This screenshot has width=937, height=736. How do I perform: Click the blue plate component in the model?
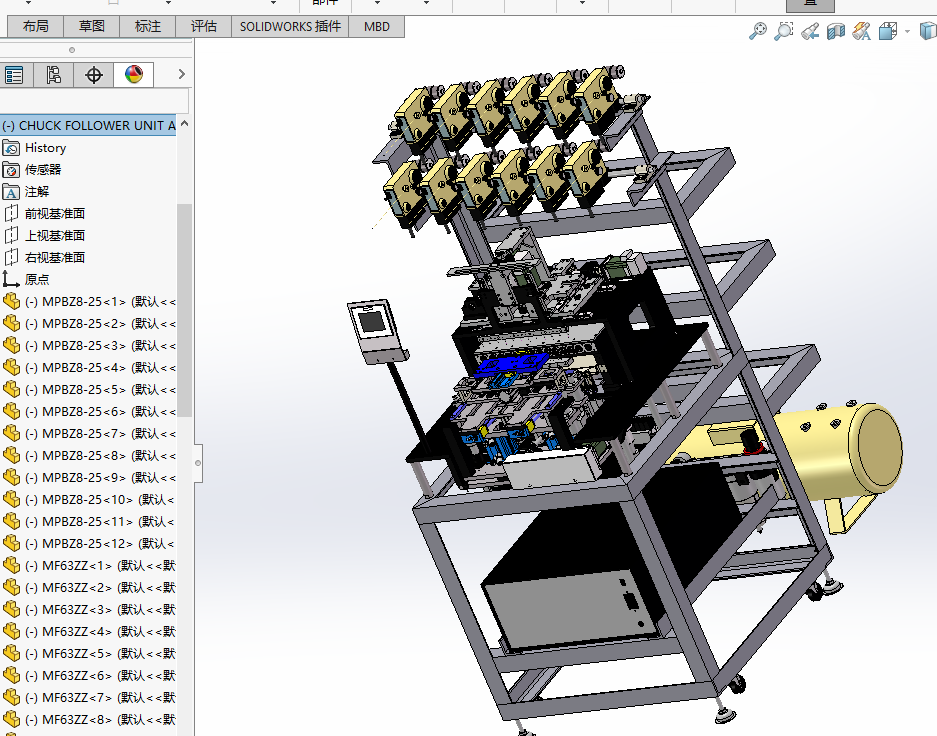tap(511, 363)
